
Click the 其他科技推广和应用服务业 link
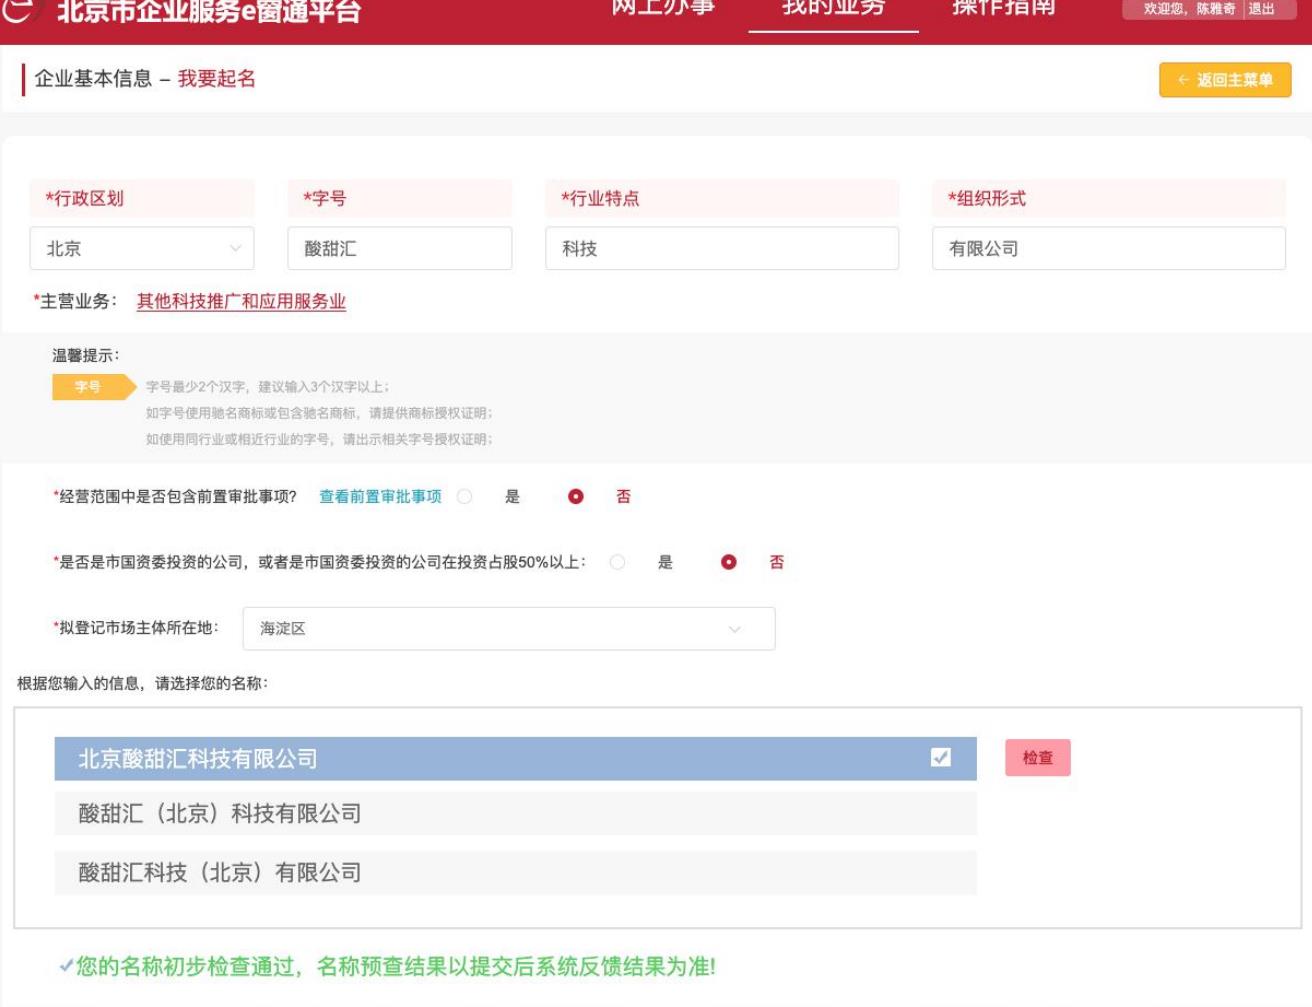241,302
